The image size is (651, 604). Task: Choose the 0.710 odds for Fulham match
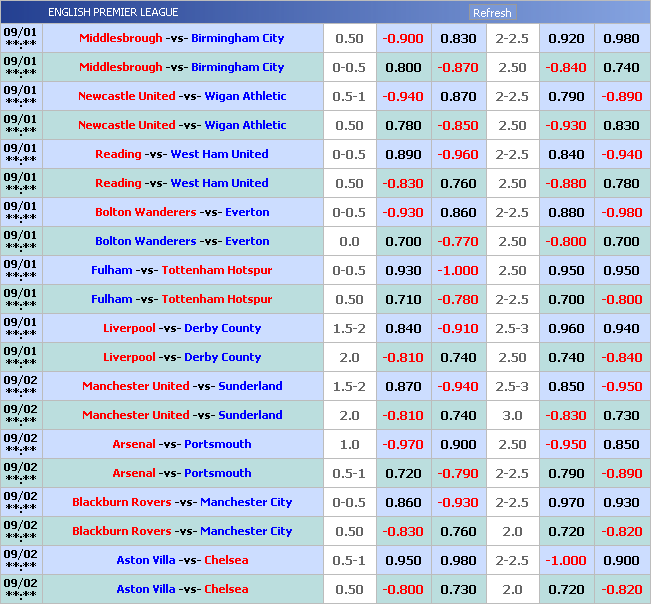click(x=403, y=300)
